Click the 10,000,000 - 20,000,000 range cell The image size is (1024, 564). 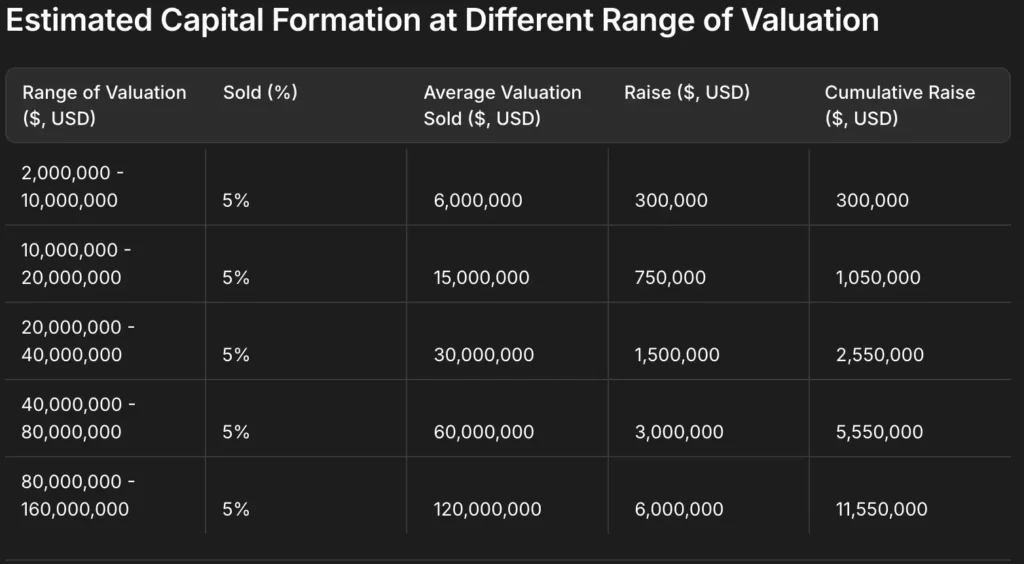tap(76, 264)
